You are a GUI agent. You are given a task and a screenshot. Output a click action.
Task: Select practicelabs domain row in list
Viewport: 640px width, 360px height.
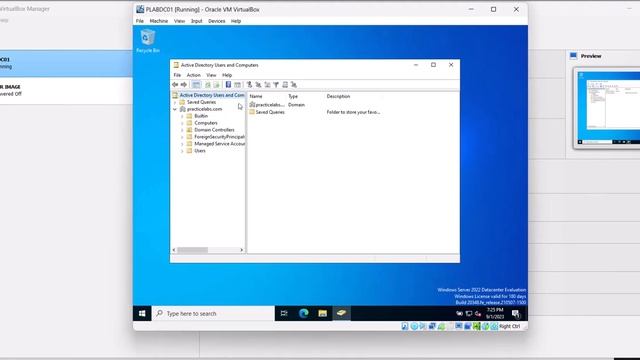coord(267,105)
